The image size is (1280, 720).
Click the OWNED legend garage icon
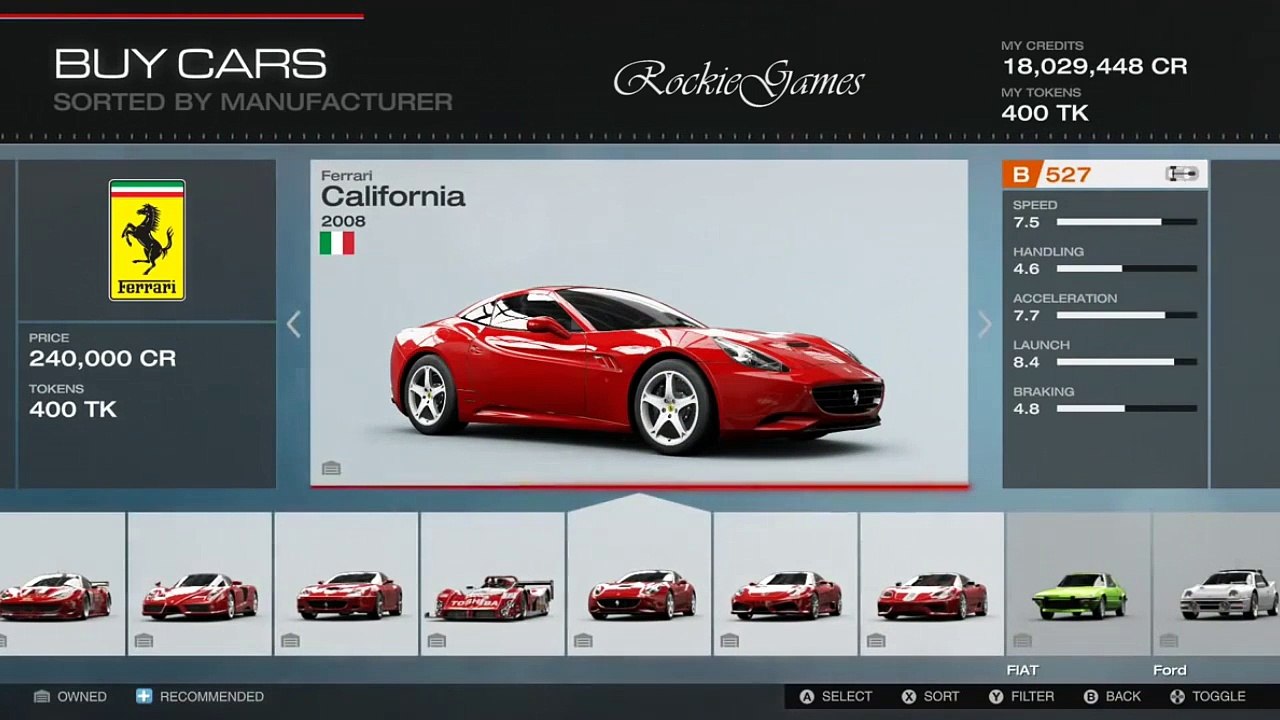point(42,696)
